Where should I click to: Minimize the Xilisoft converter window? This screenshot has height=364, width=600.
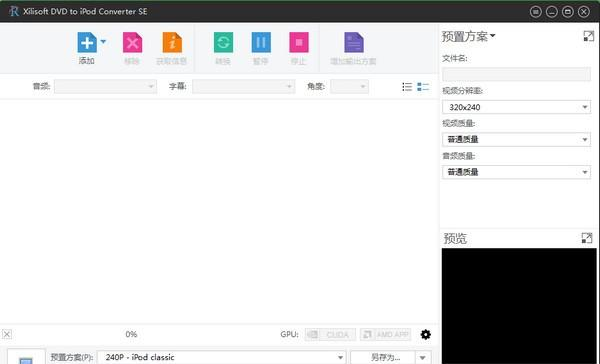(552, 12)
